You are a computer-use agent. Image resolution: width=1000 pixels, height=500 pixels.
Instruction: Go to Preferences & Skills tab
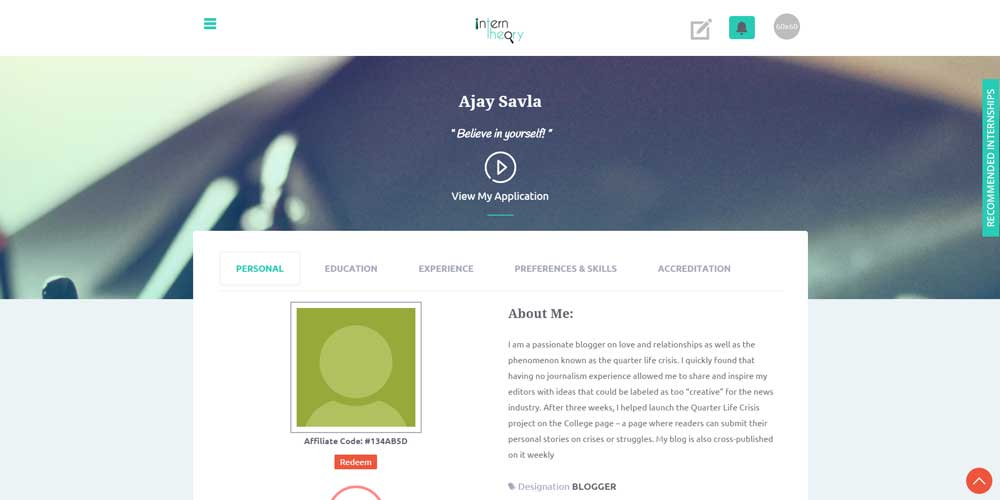point(566,268)
